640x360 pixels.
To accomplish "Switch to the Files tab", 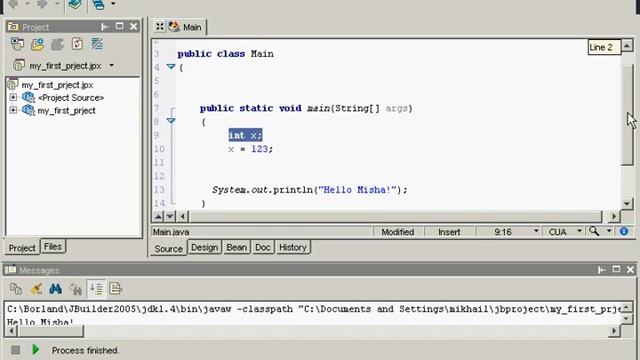I will (x=53, y=247).
